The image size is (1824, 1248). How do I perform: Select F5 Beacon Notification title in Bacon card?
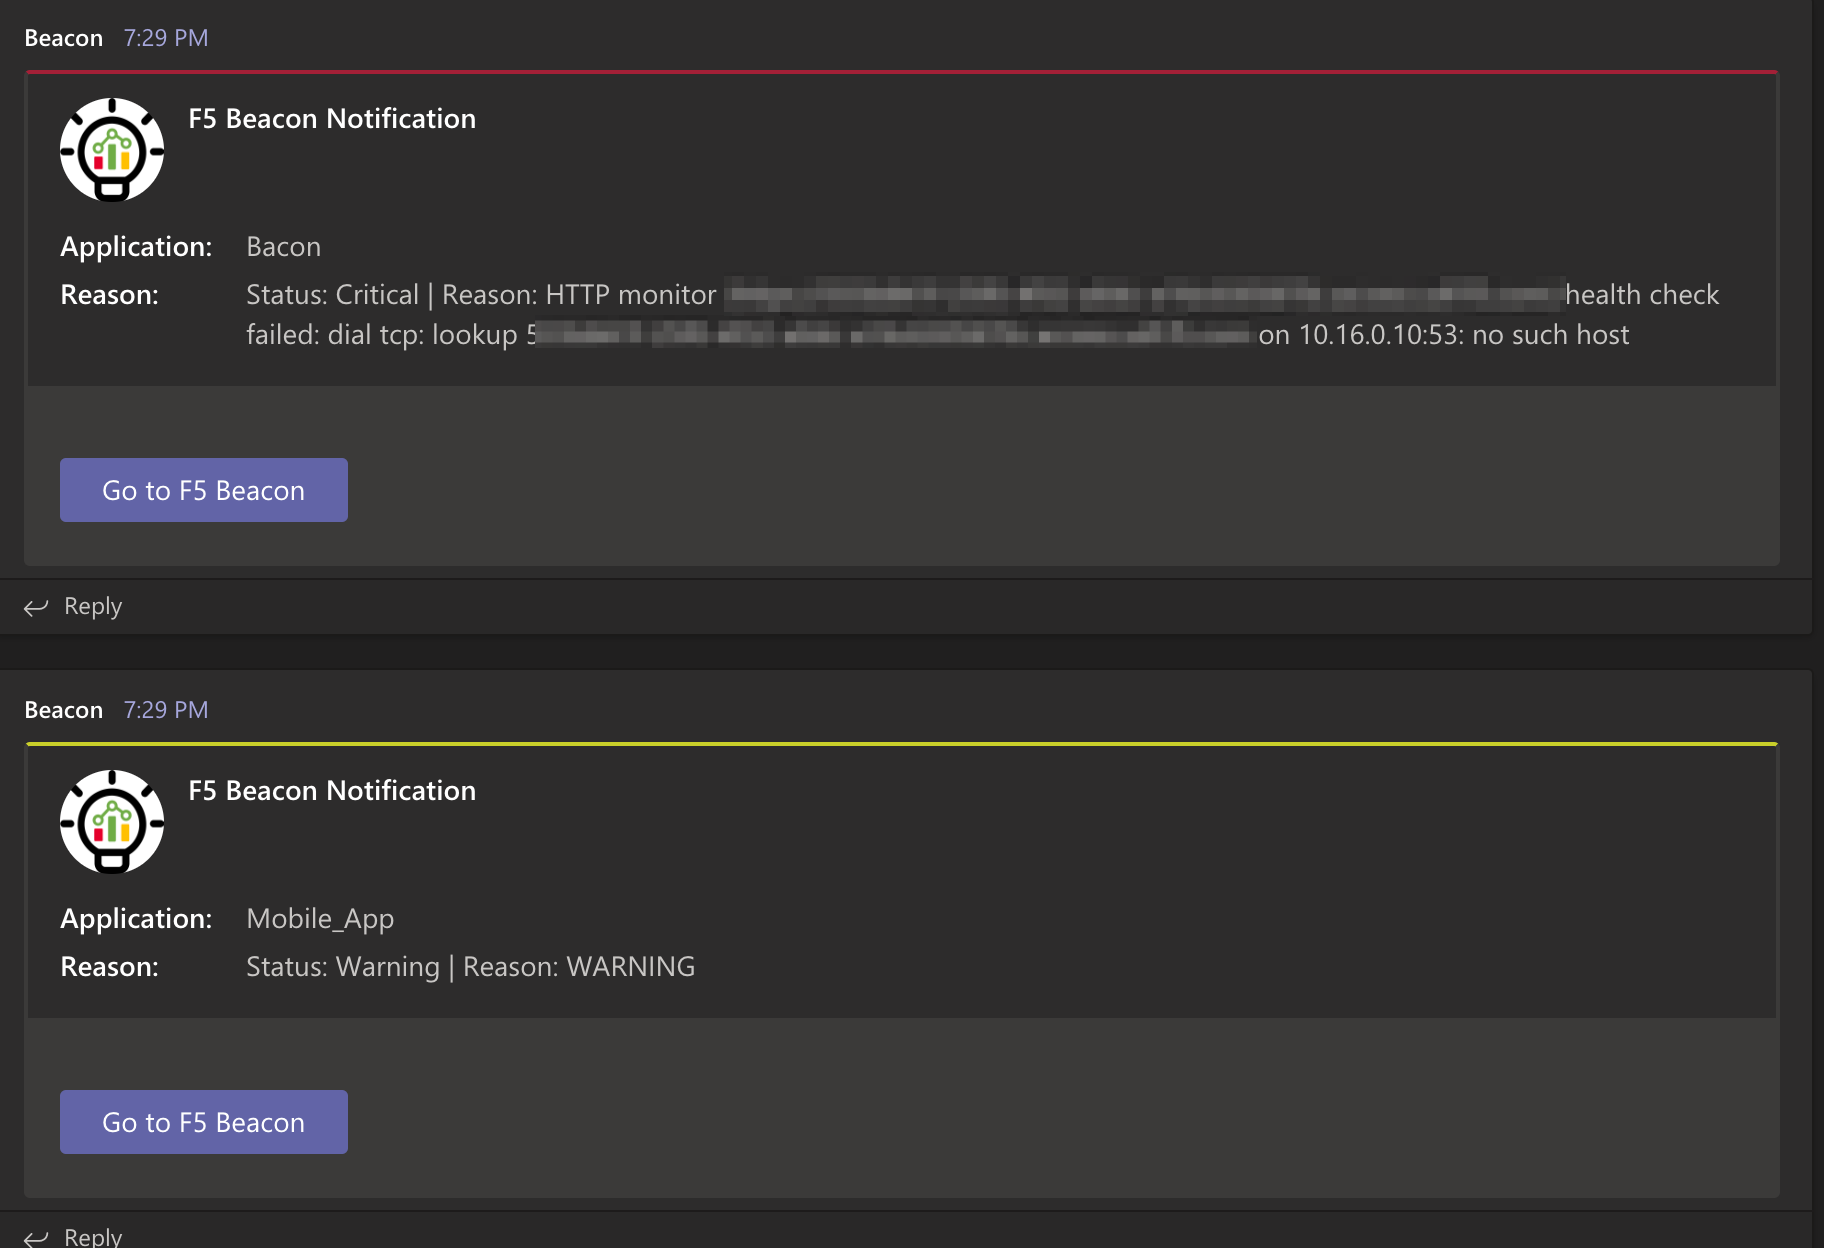[332, 118]
